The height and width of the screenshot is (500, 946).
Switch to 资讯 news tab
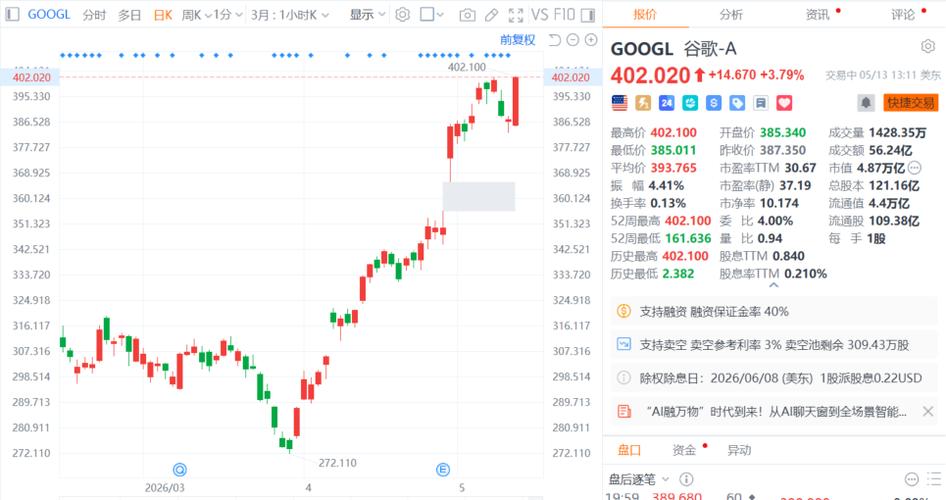[x=817, y=14]
